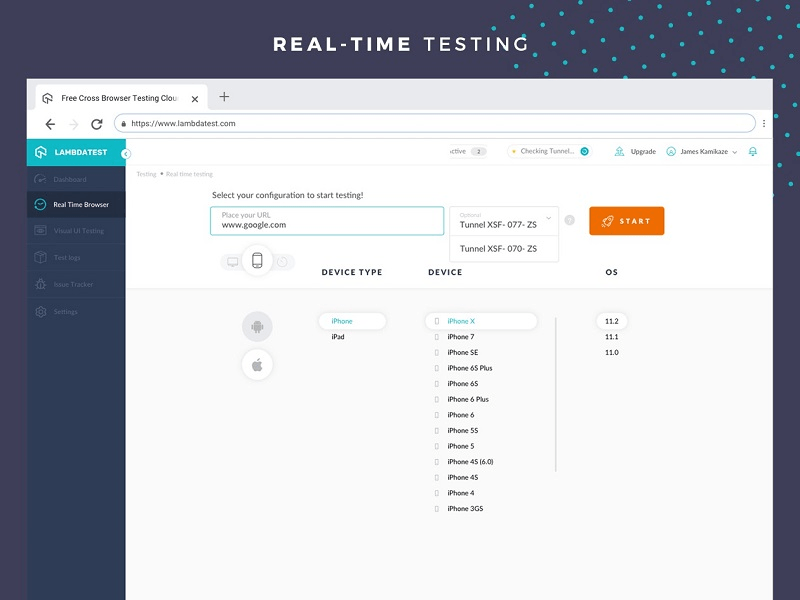Screen dimensions: 800x600
Task: Collapse the sidebar with arrow toggle
Action: (x=126, y=154)
